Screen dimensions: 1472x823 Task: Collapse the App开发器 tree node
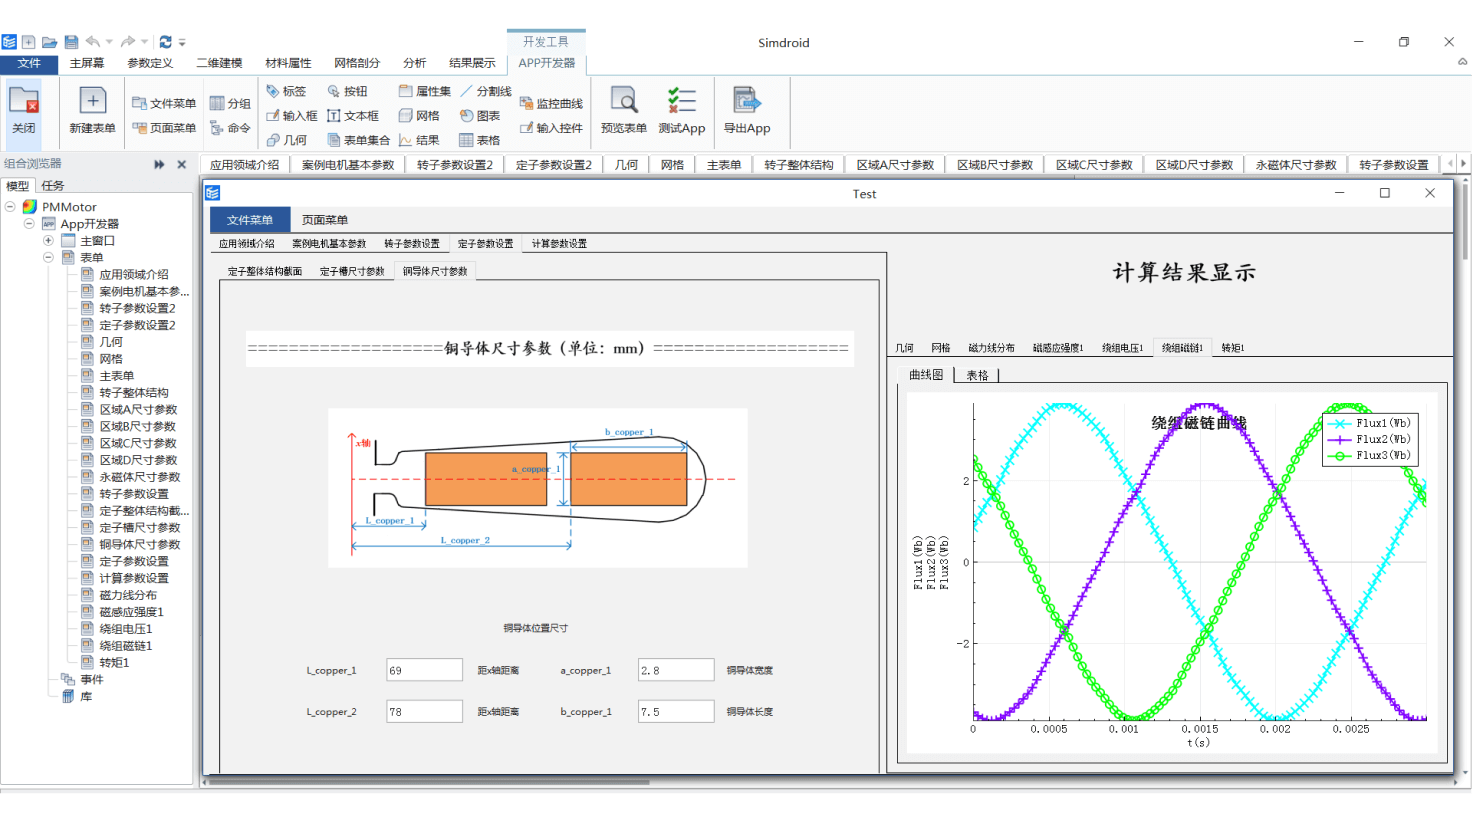[29, 224]
